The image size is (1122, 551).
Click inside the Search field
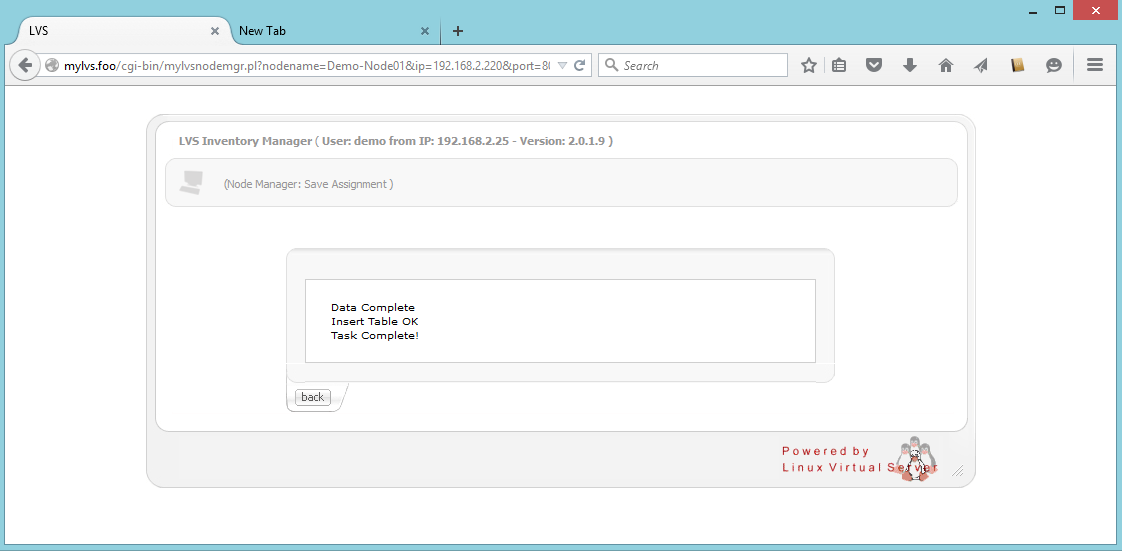[700, 65]
